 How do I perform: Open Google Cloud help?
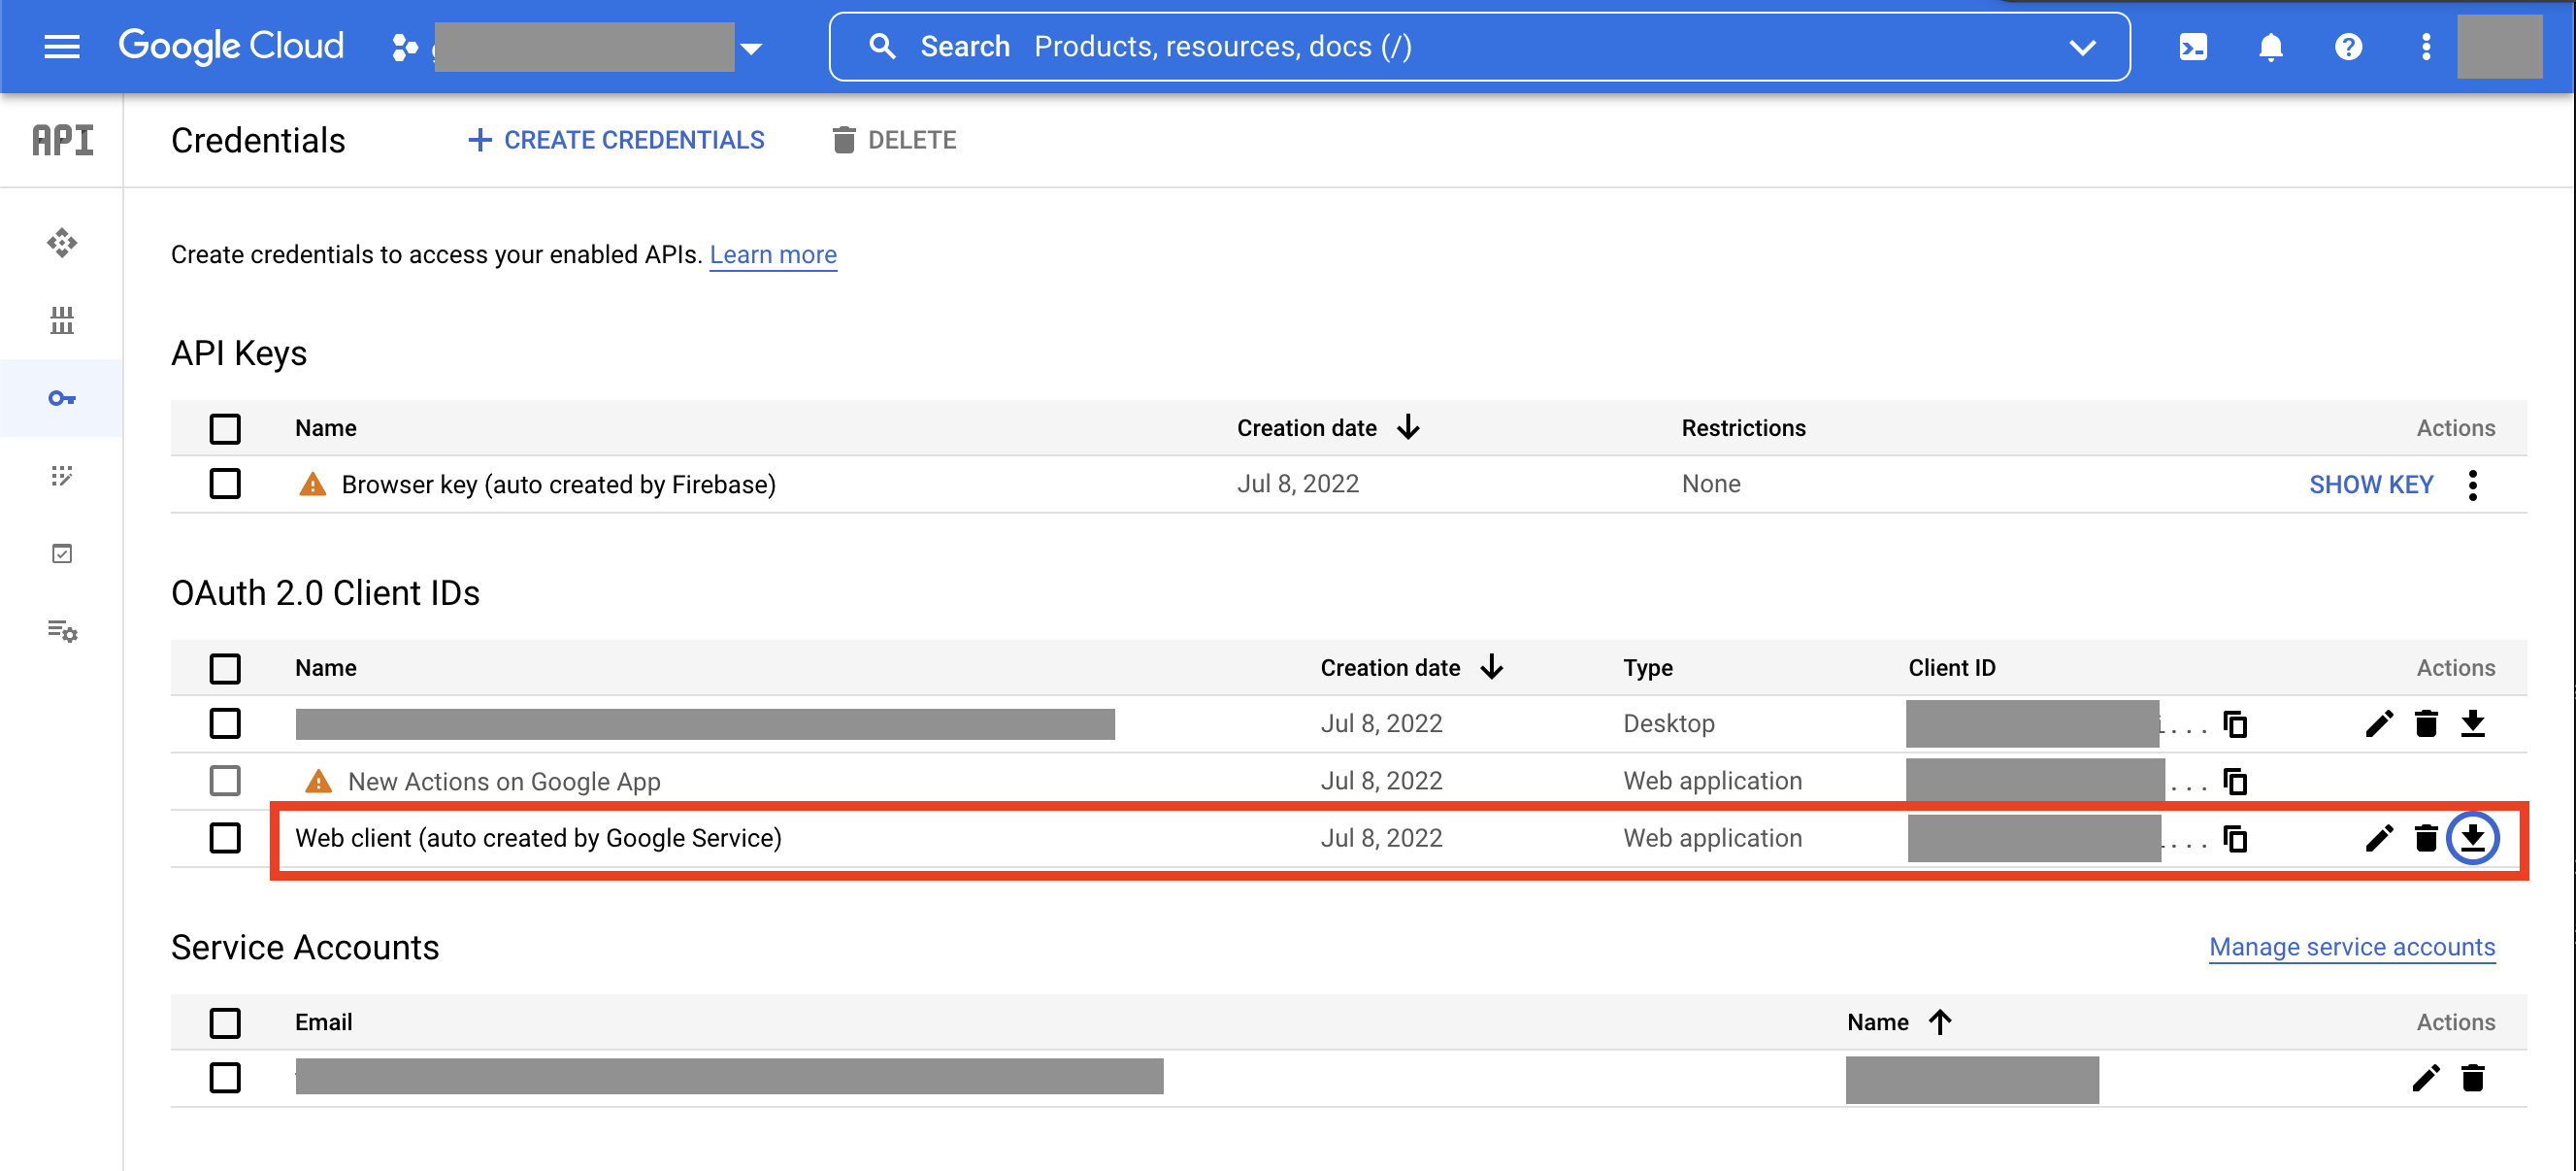pos(2348,46)
